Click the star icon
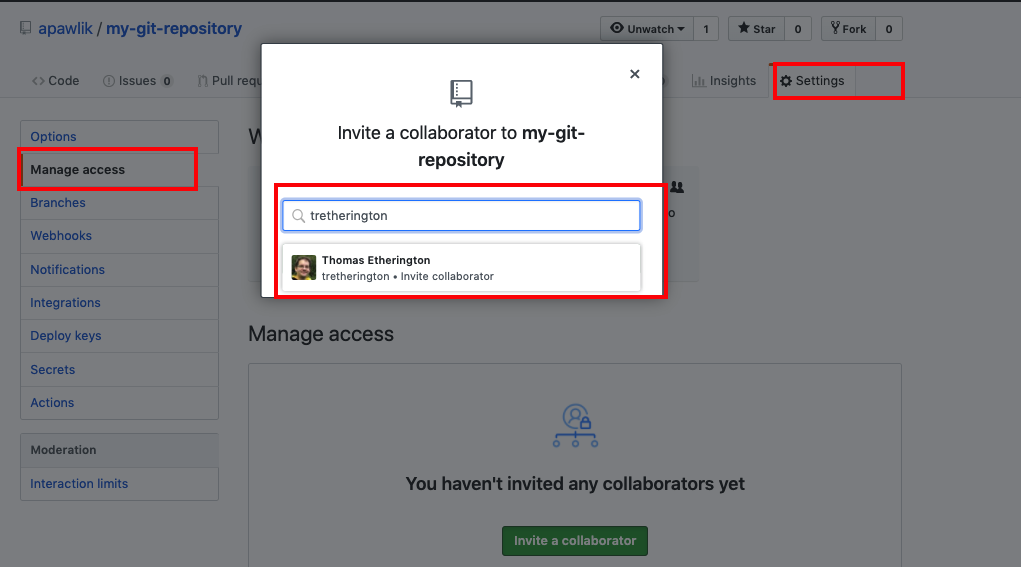 pyautogui.click(x=744, y=28)
